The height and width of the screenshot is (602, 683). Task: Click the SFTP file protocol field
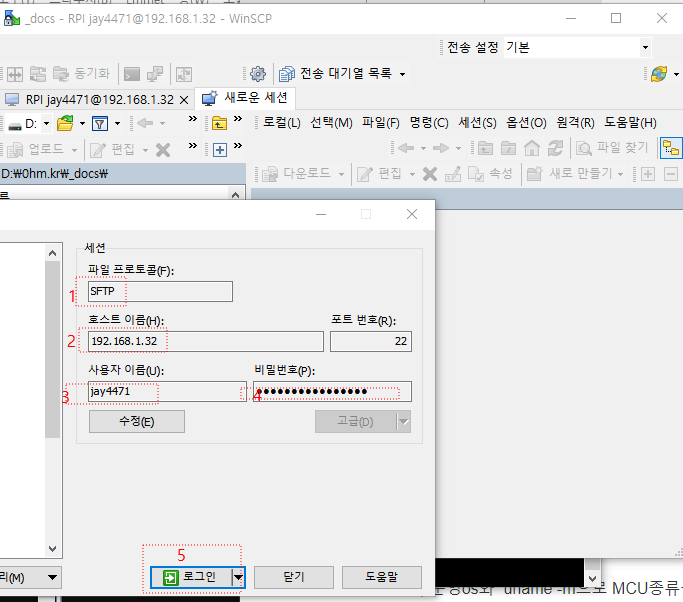tap(160, 291)
